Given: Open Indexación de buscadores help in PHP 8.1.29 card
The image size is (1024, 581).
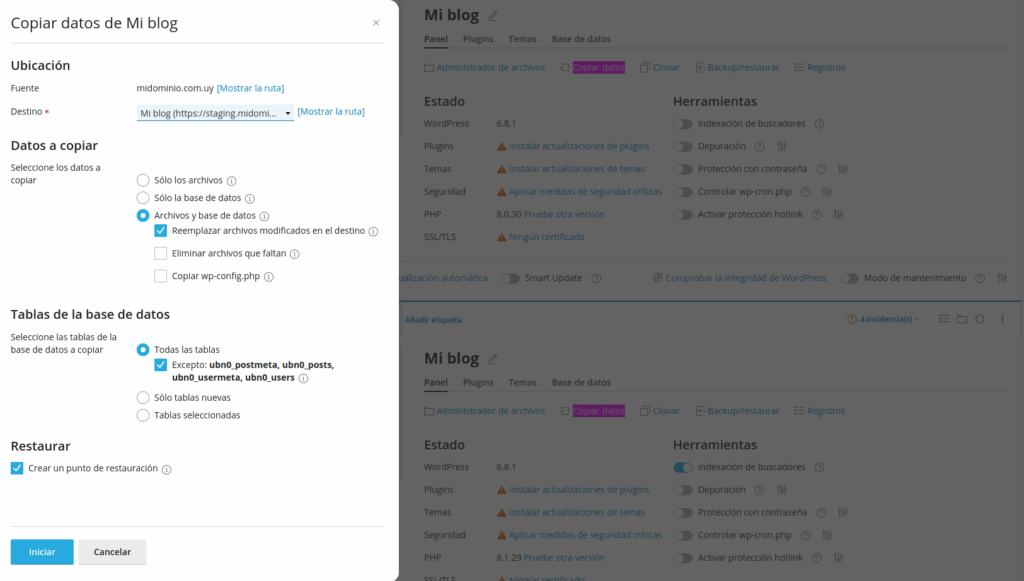Looking at the screenshot, I should (x=819, y=467).
